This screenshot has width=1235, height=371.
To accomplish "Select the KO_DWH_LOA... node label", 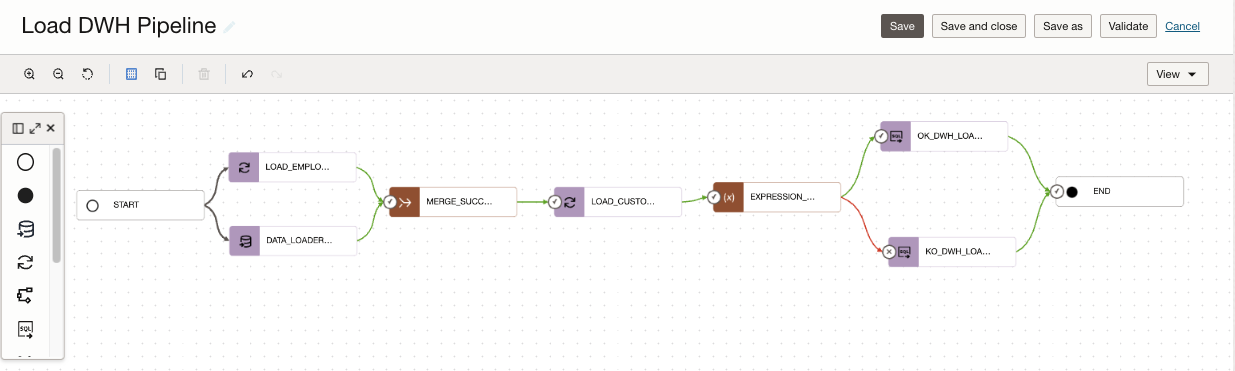I will pos(958,252).
